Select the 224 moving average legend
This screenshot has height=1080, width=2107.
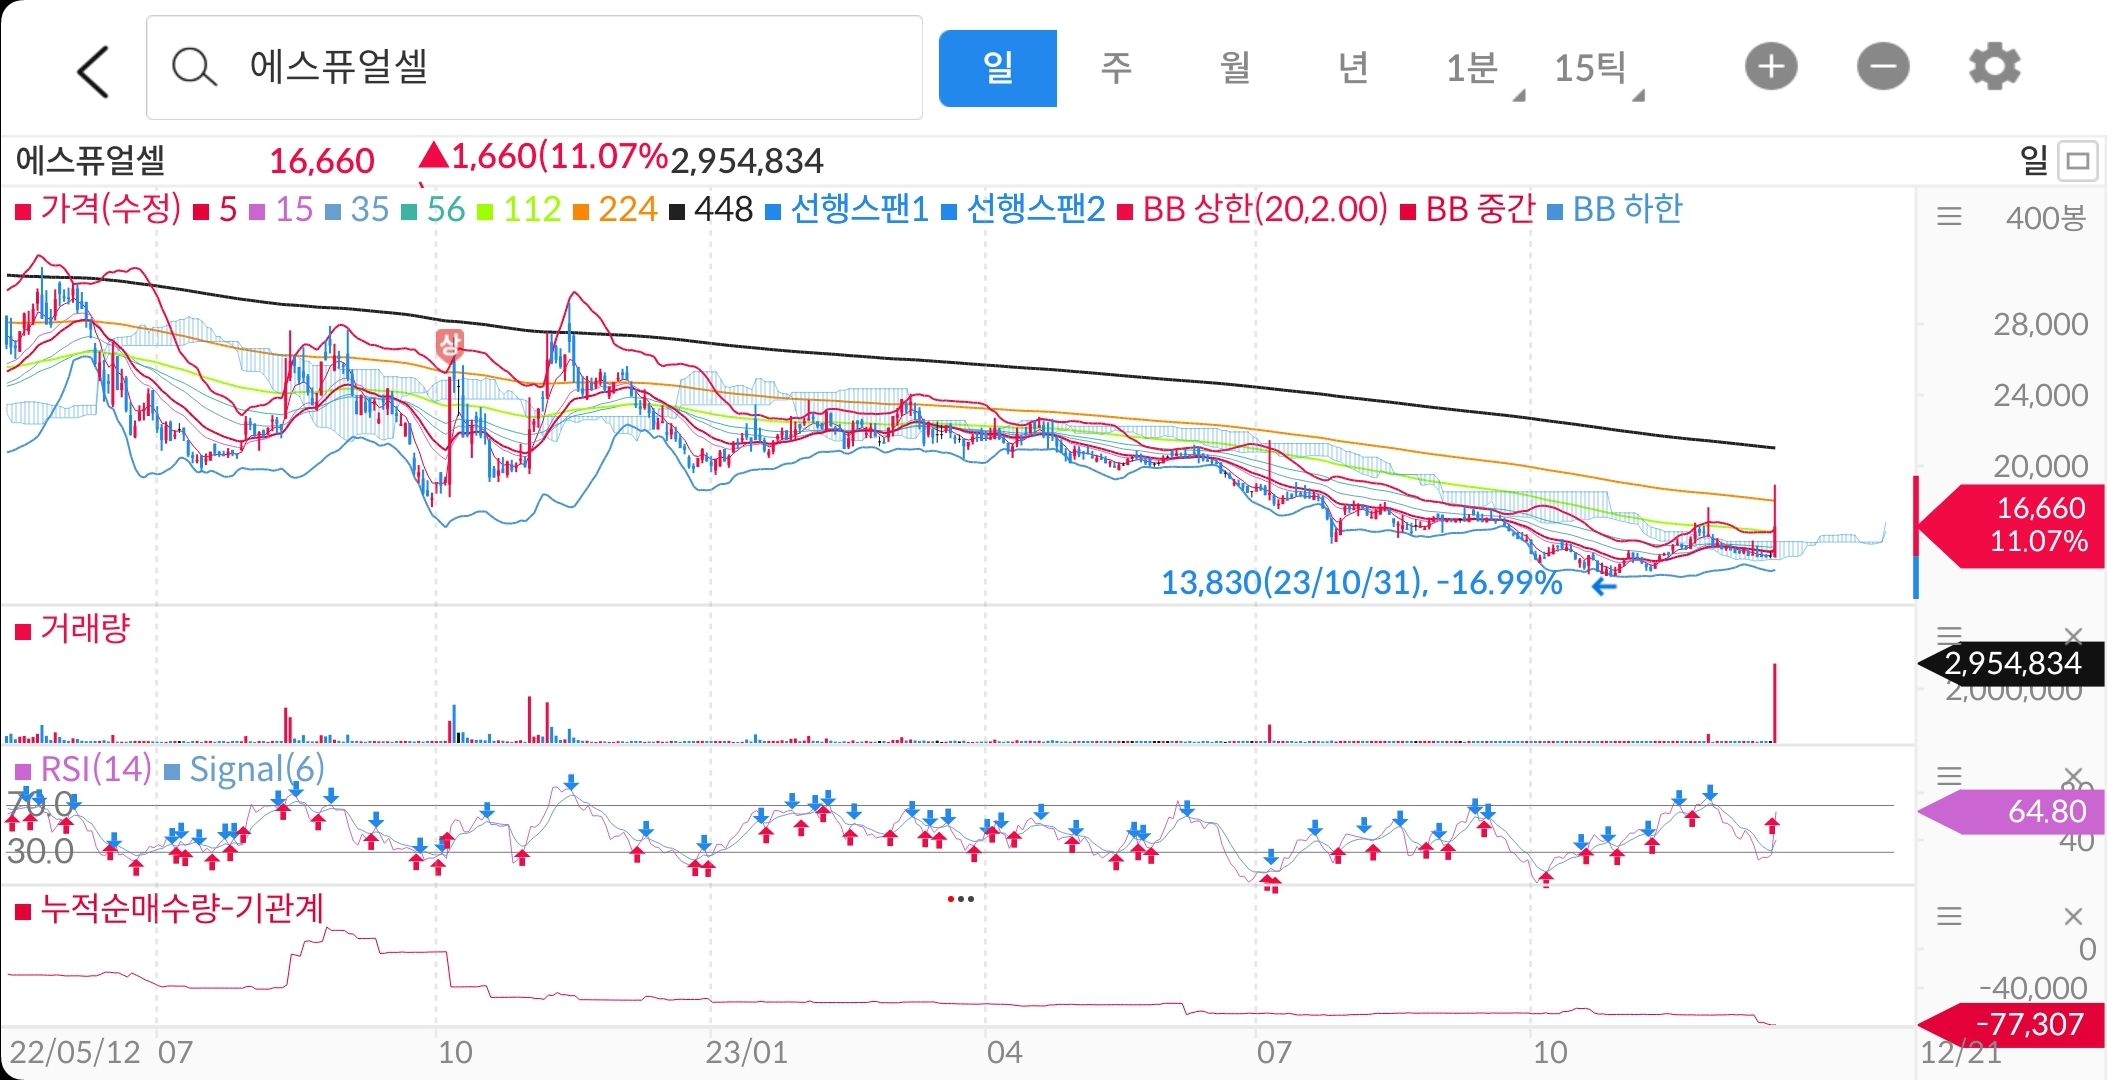[615, 209]
